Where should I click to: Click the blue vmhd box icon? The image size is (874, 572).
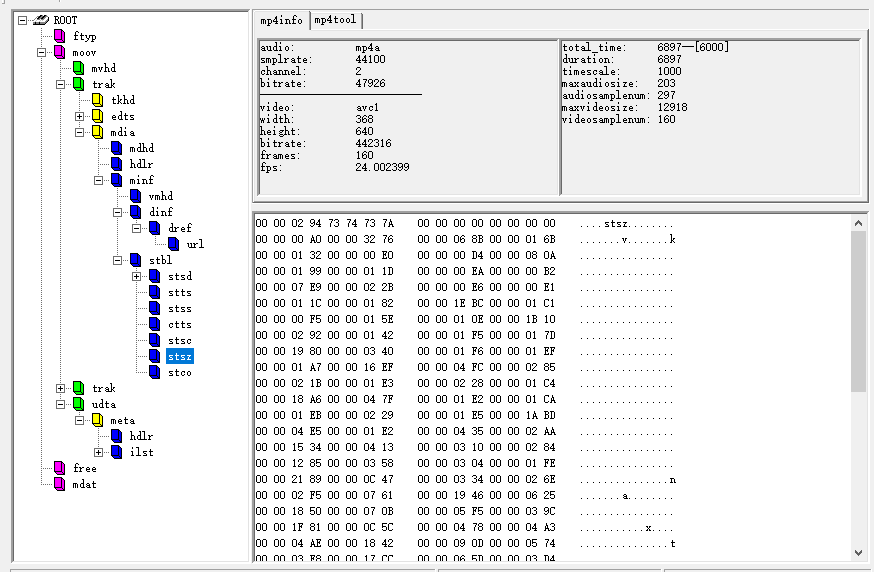point(135,196)
